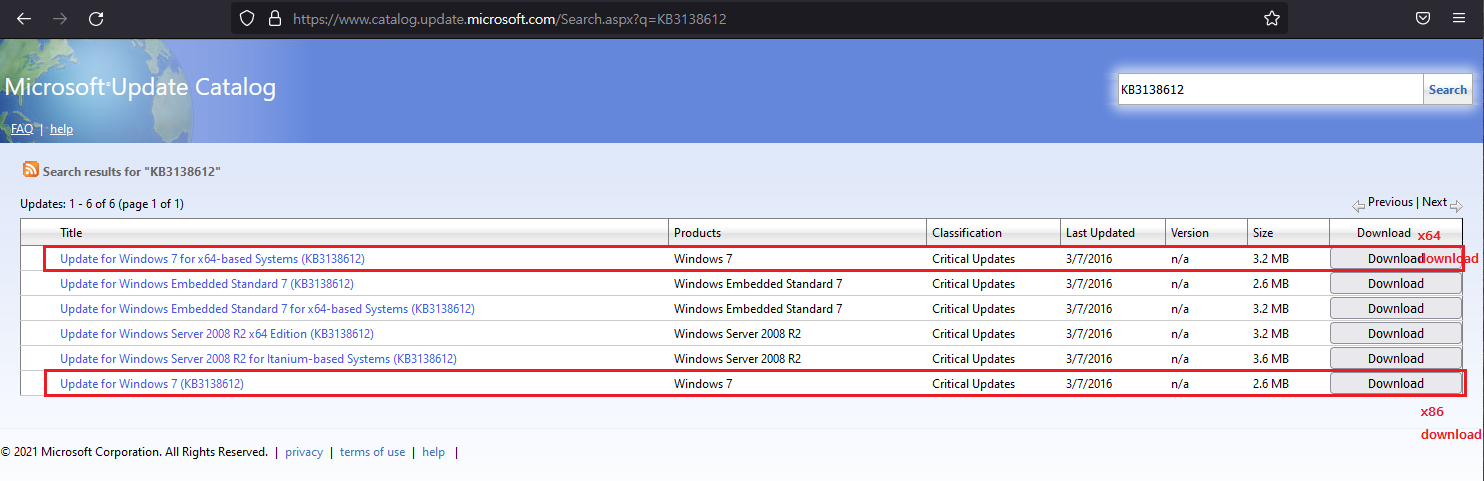Sort by the Version column header
The height and width of the screenshot is (481, 1484).
[1190, 233]
